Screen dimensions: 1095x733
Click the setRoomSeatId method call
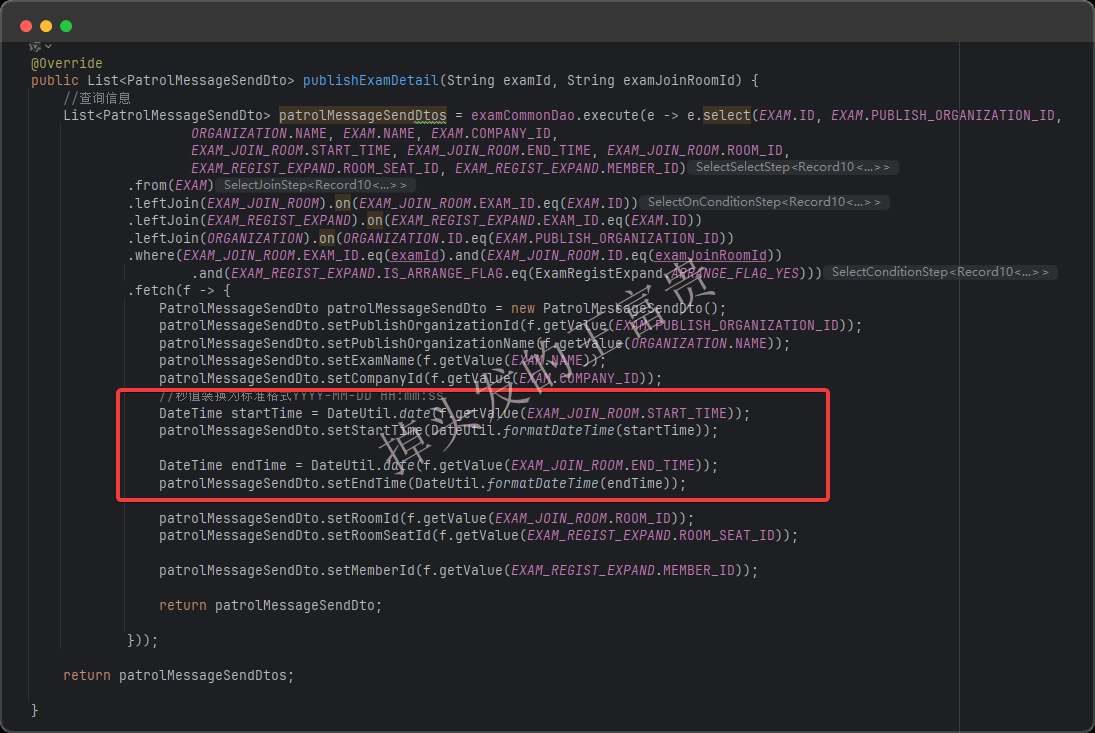pos(378,535)
